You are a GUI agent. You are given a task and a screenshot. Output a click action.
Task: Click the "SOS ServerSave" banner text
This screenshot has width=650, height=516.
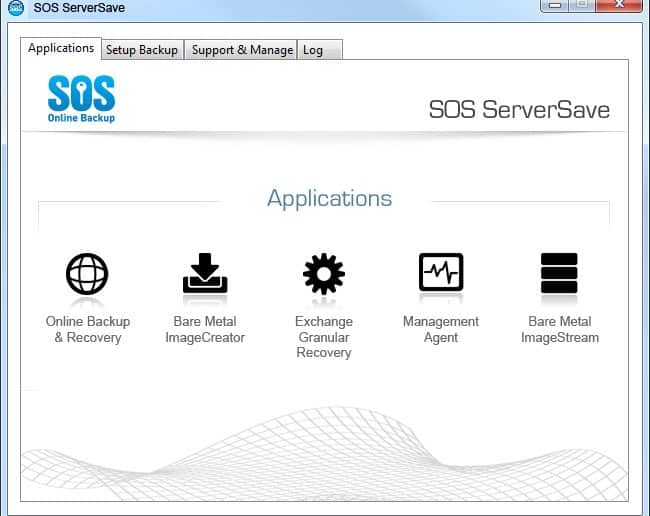tap(519, 110)
